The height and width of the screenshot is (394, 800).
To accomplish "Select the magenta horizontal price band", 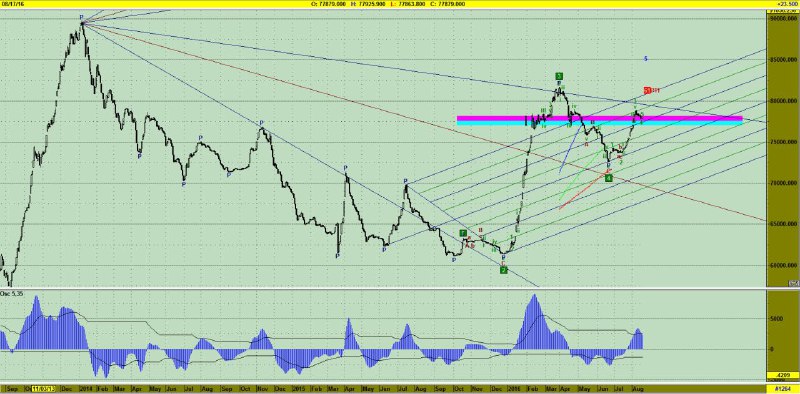I will pos(599,118).
